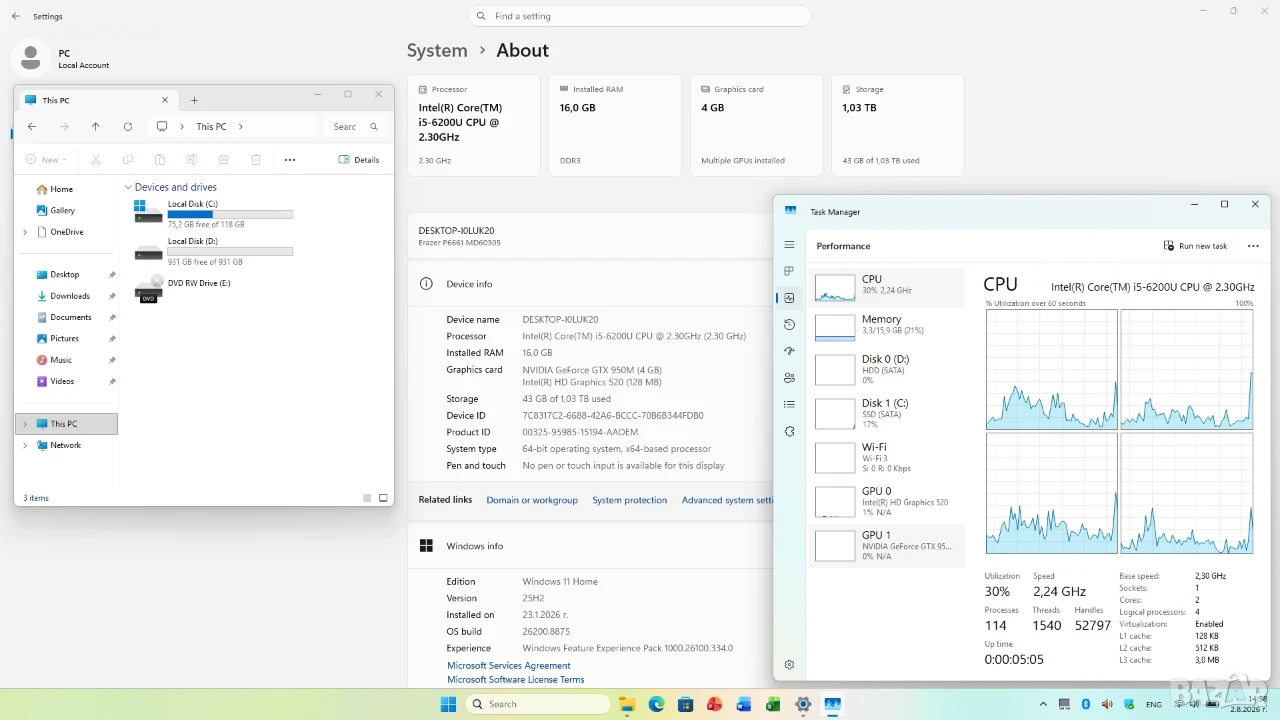Click the Copy icon in Explorer toolbar
The image size is (1280, 720).
(x=128, y=160)
